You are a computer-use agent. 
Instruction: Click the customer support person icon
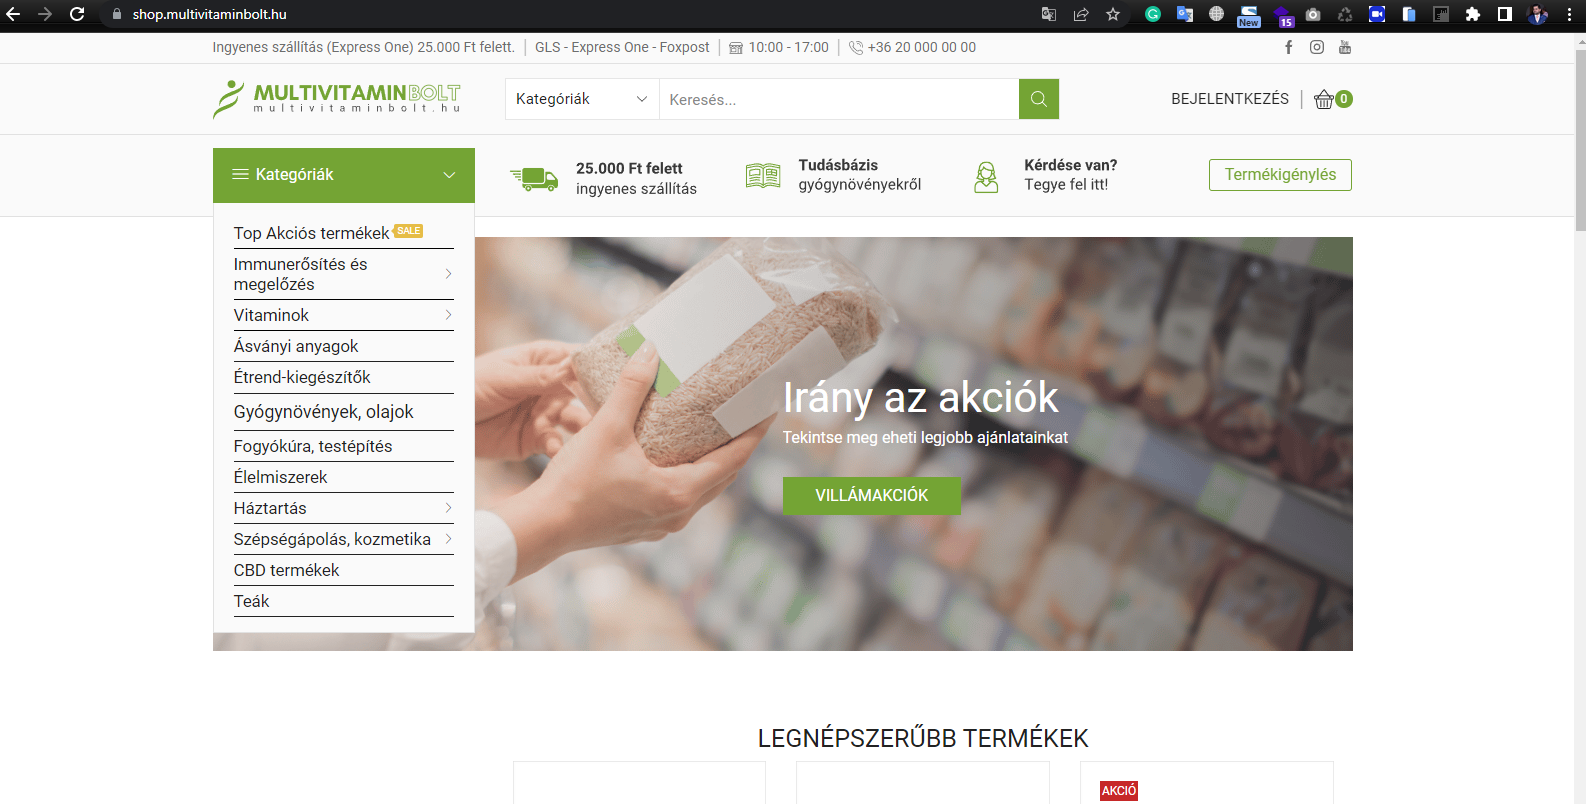point(986,177)
